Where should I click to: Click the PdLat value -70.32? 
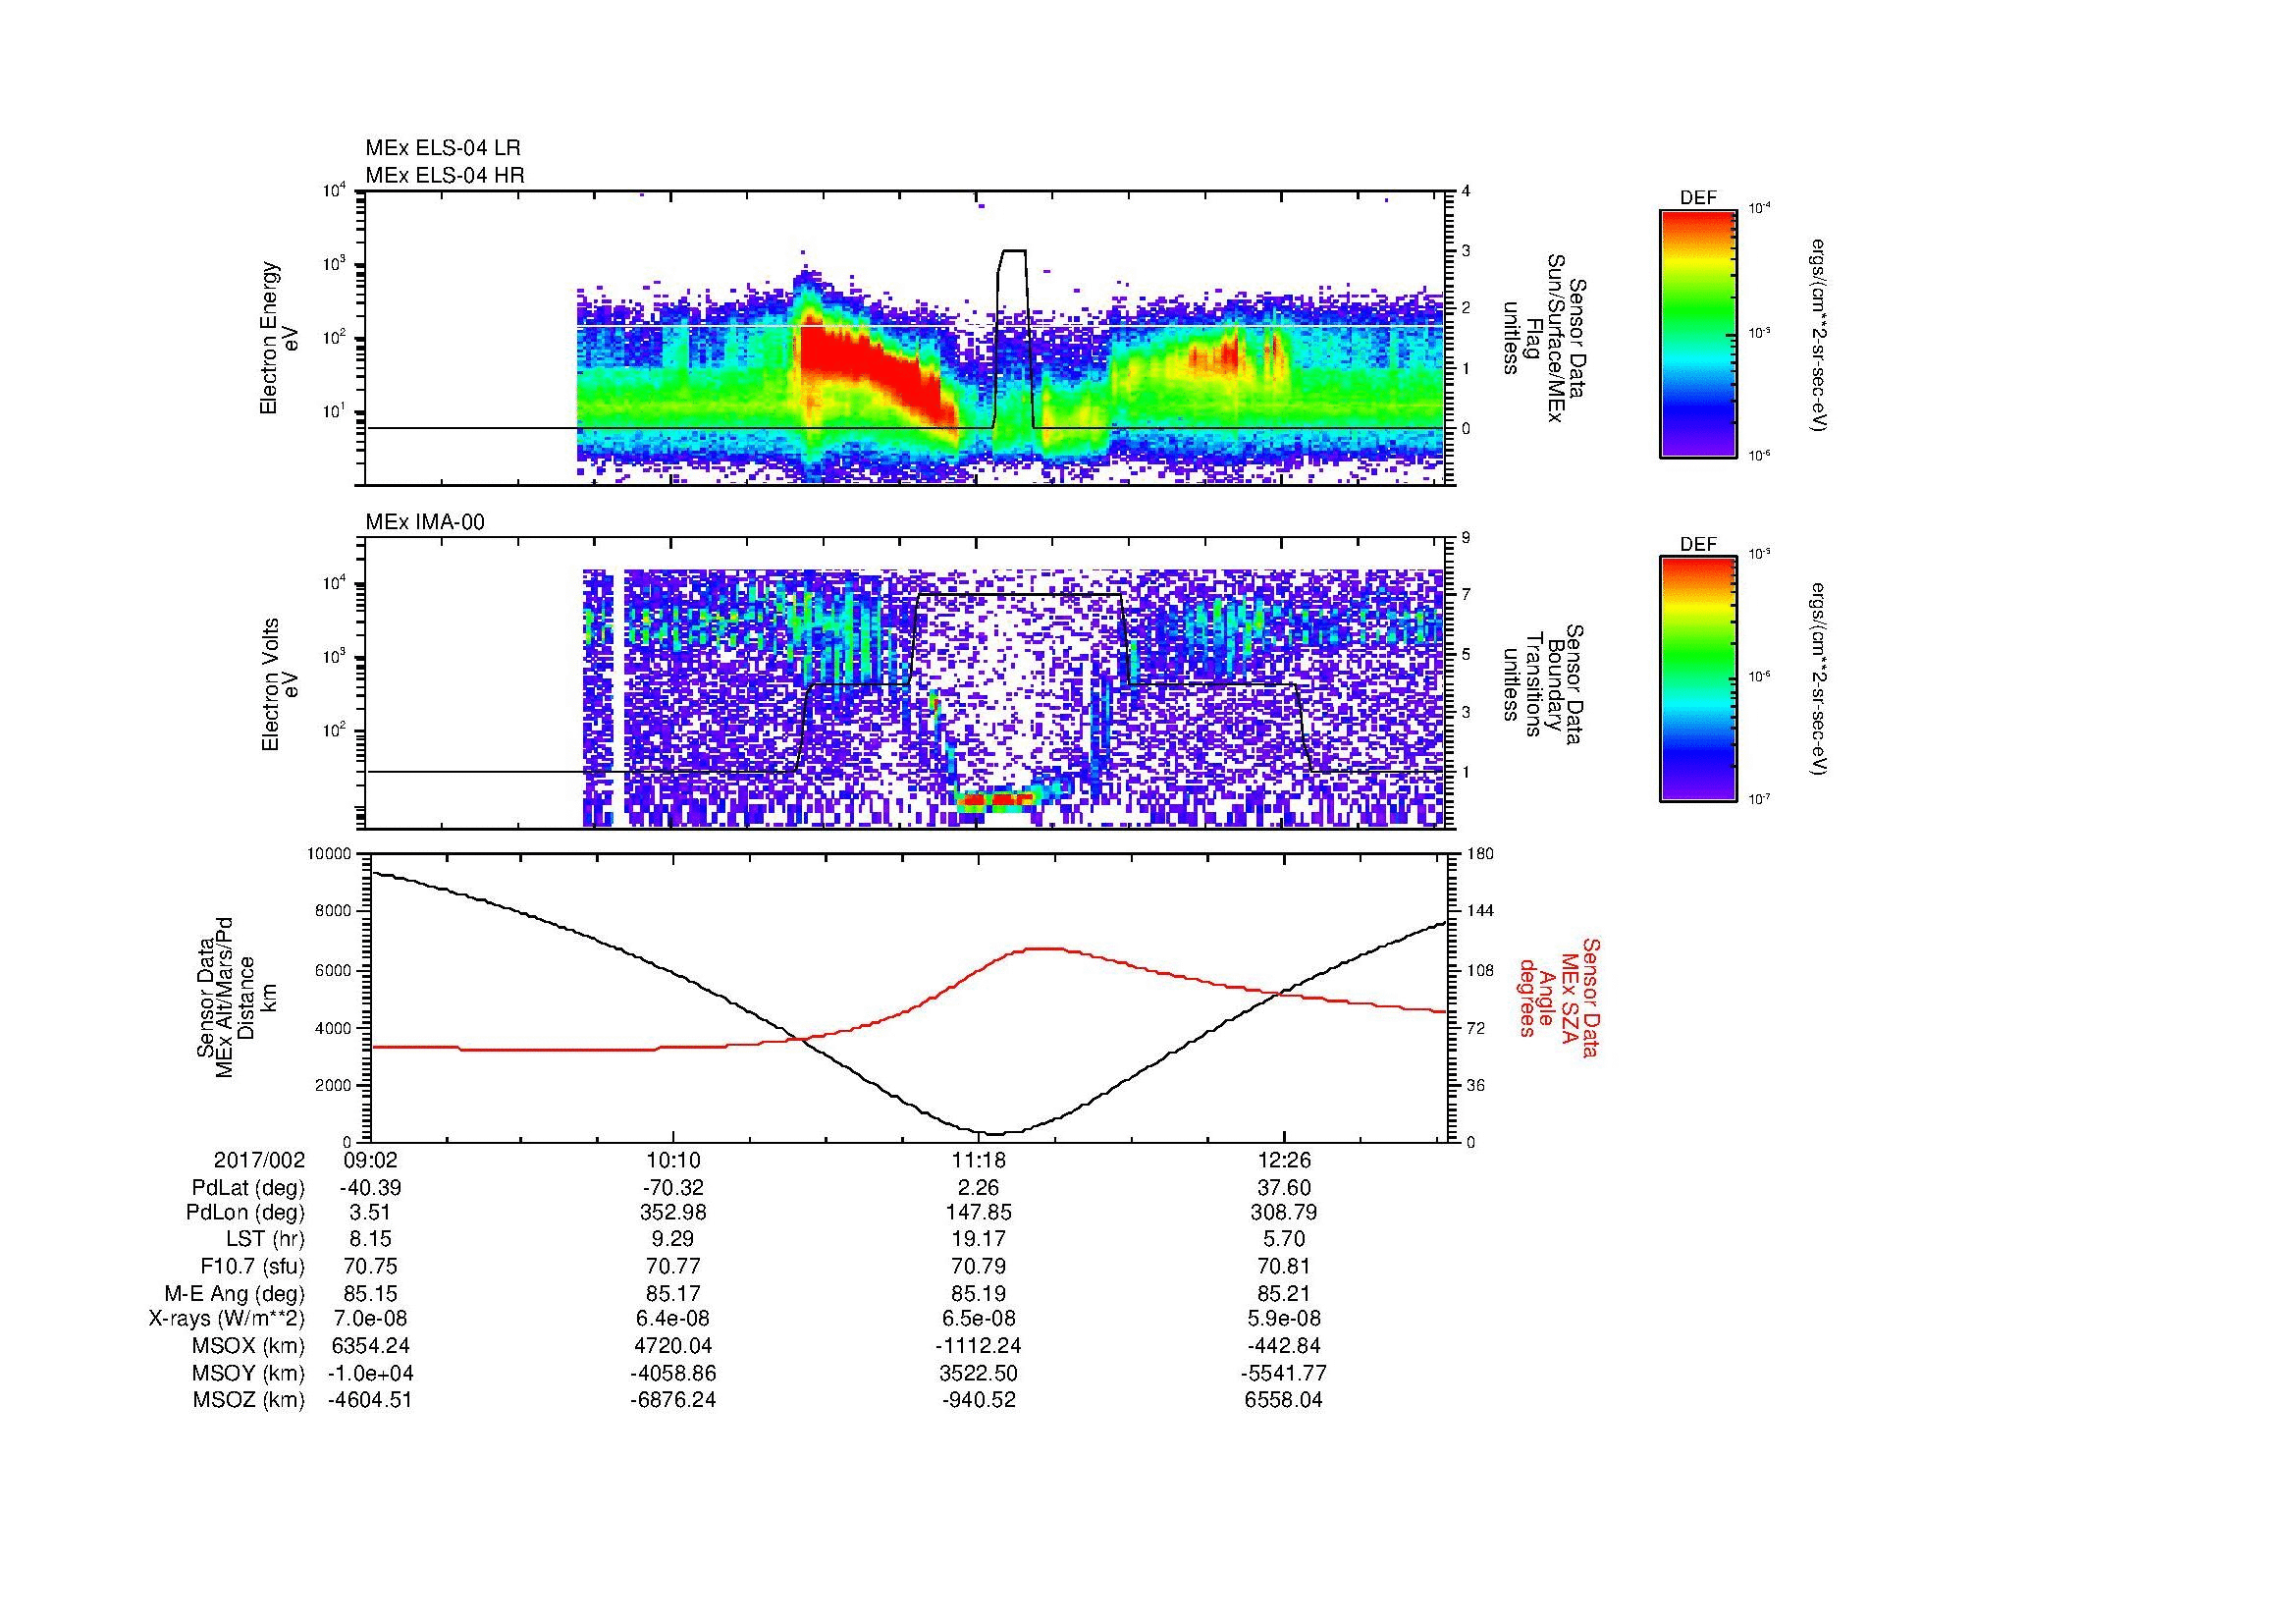point(673,1188)
